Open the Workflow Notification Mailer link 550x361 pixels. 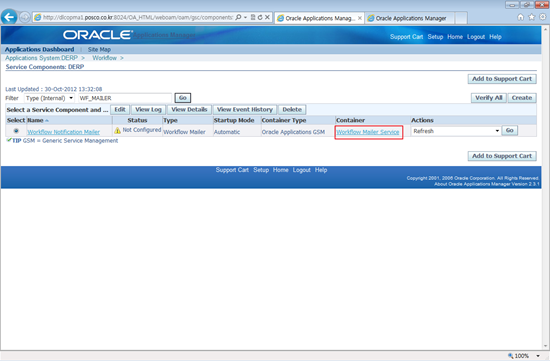point(63,132)
